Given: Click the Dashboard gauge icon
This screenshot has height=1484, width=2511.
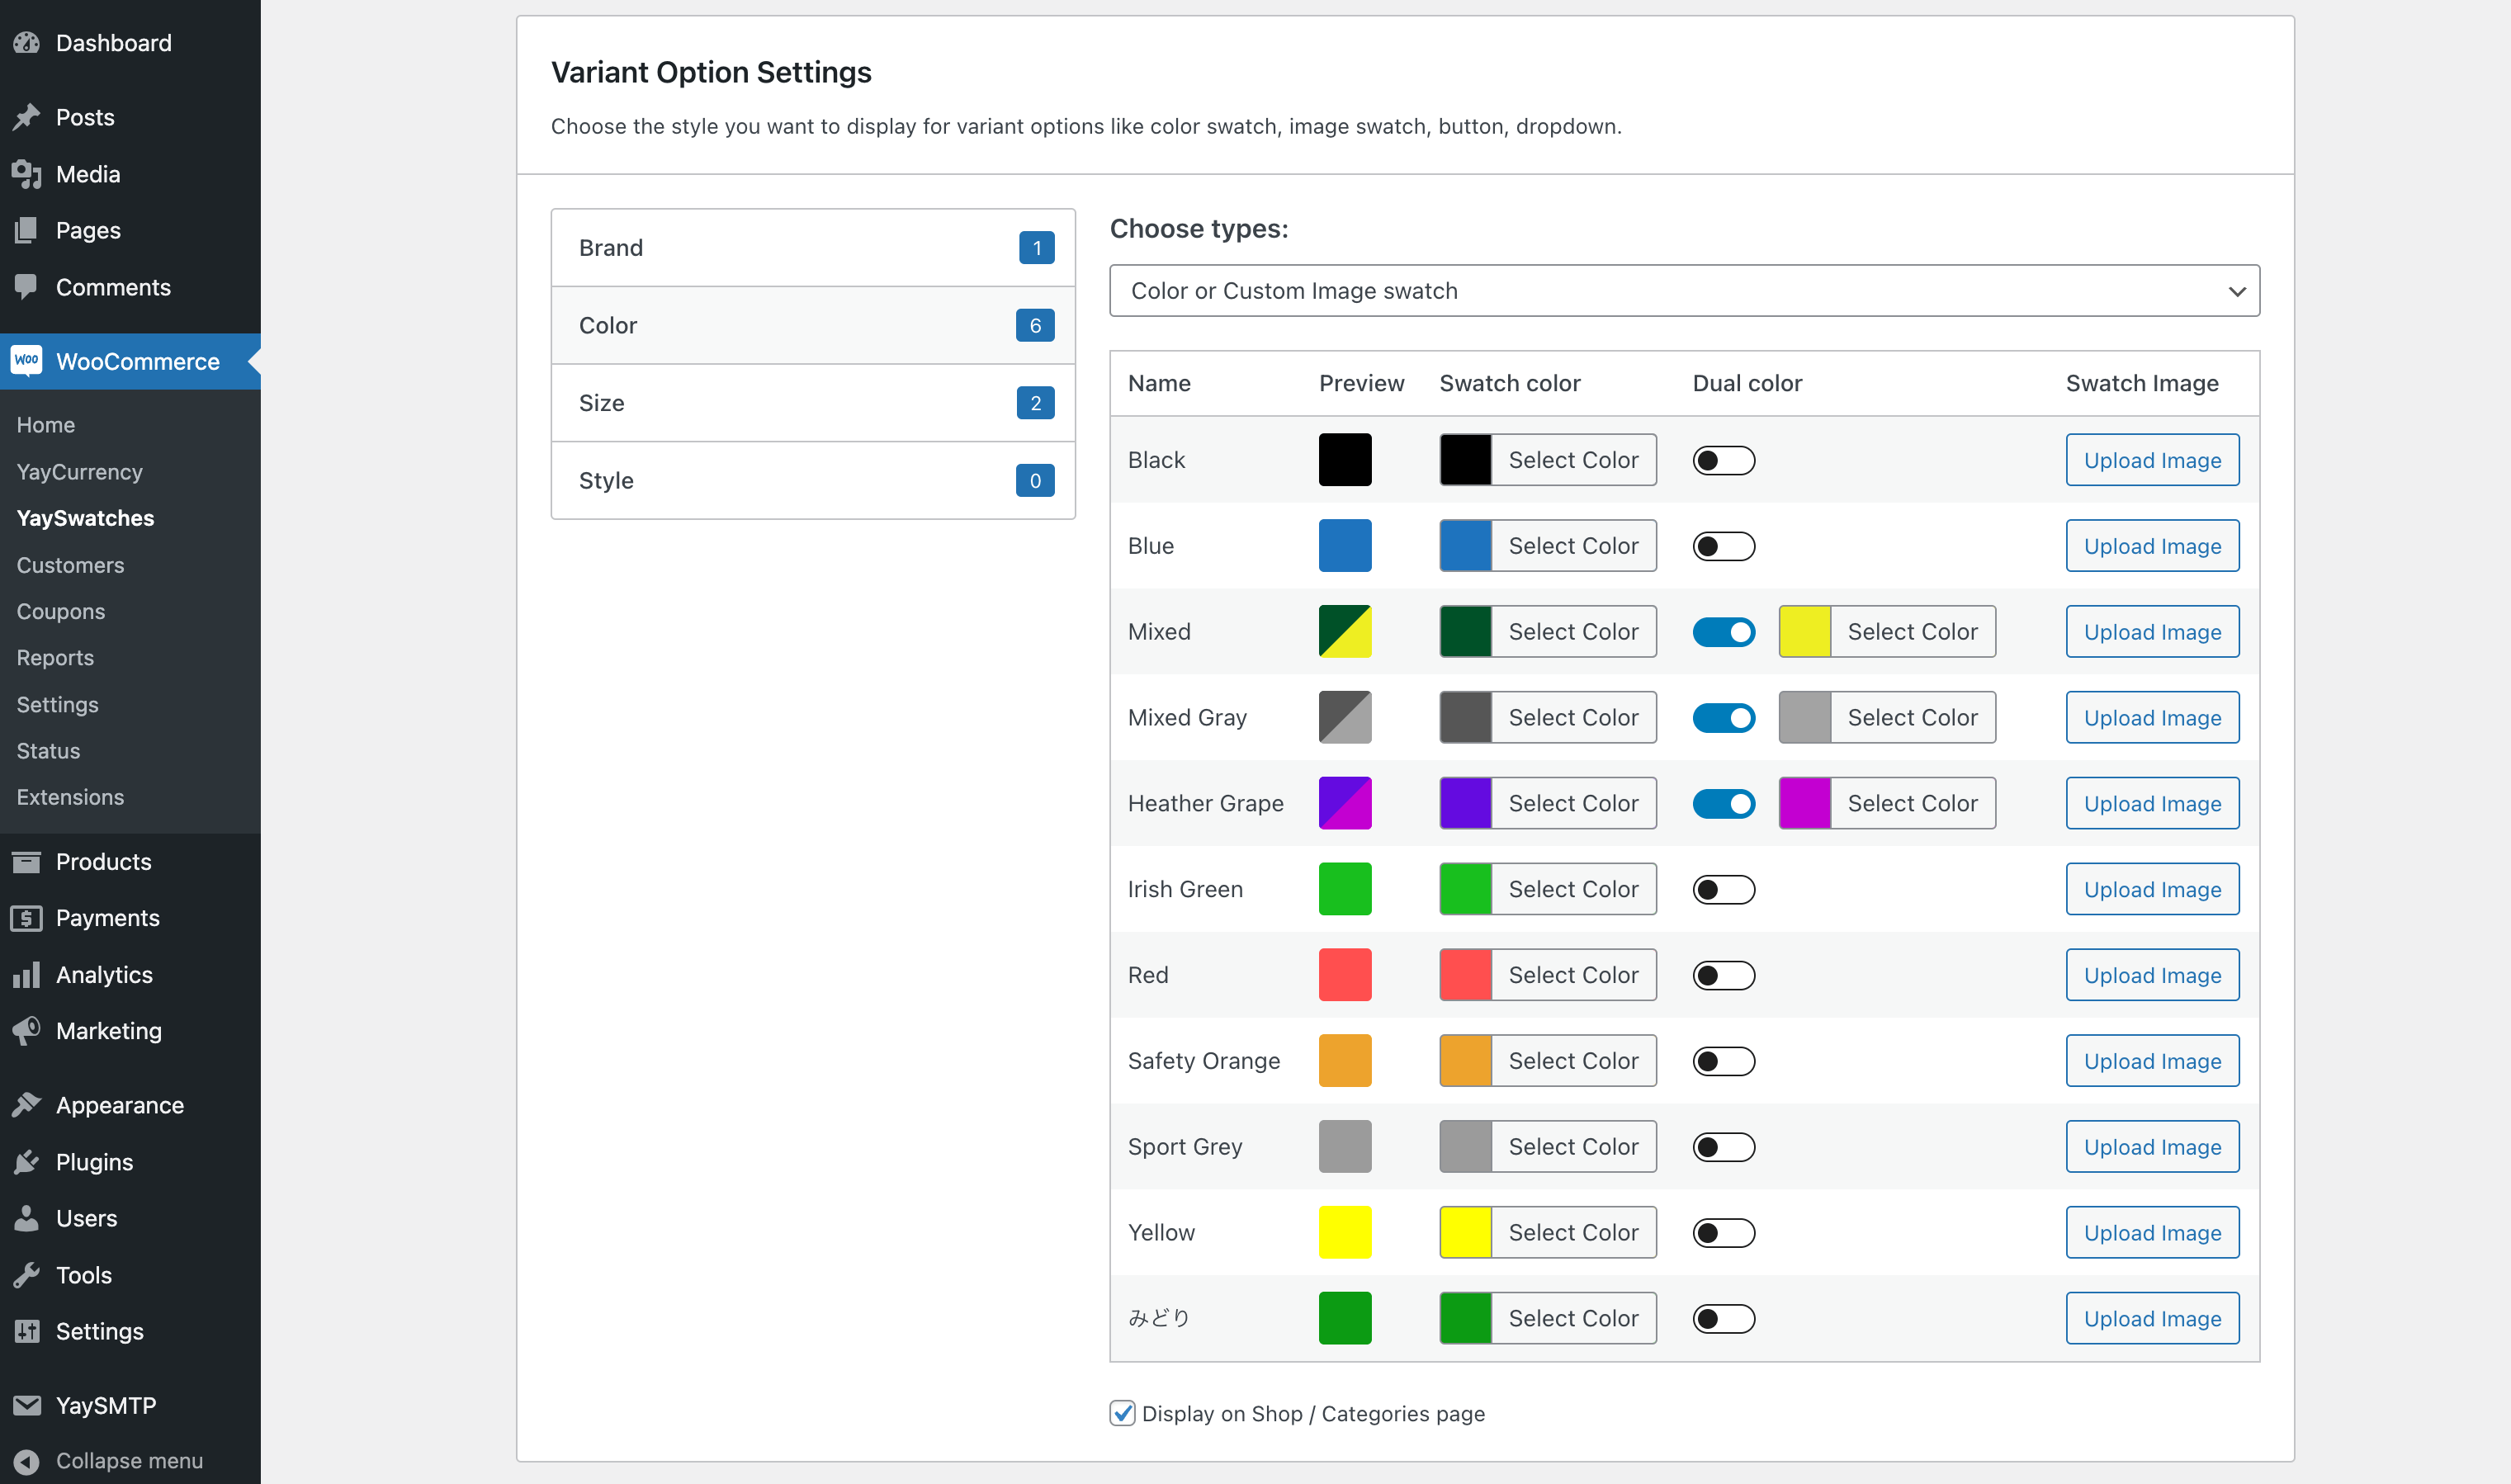Looking at the screenshot, I should tap(27, 43).
